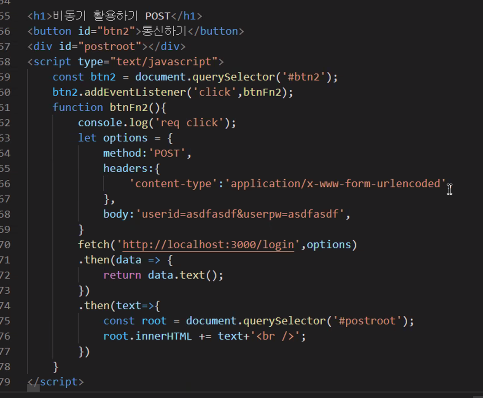483x398 pixels.
Task: Click the function keyword before btnFn2()
Action: [78, 107]
